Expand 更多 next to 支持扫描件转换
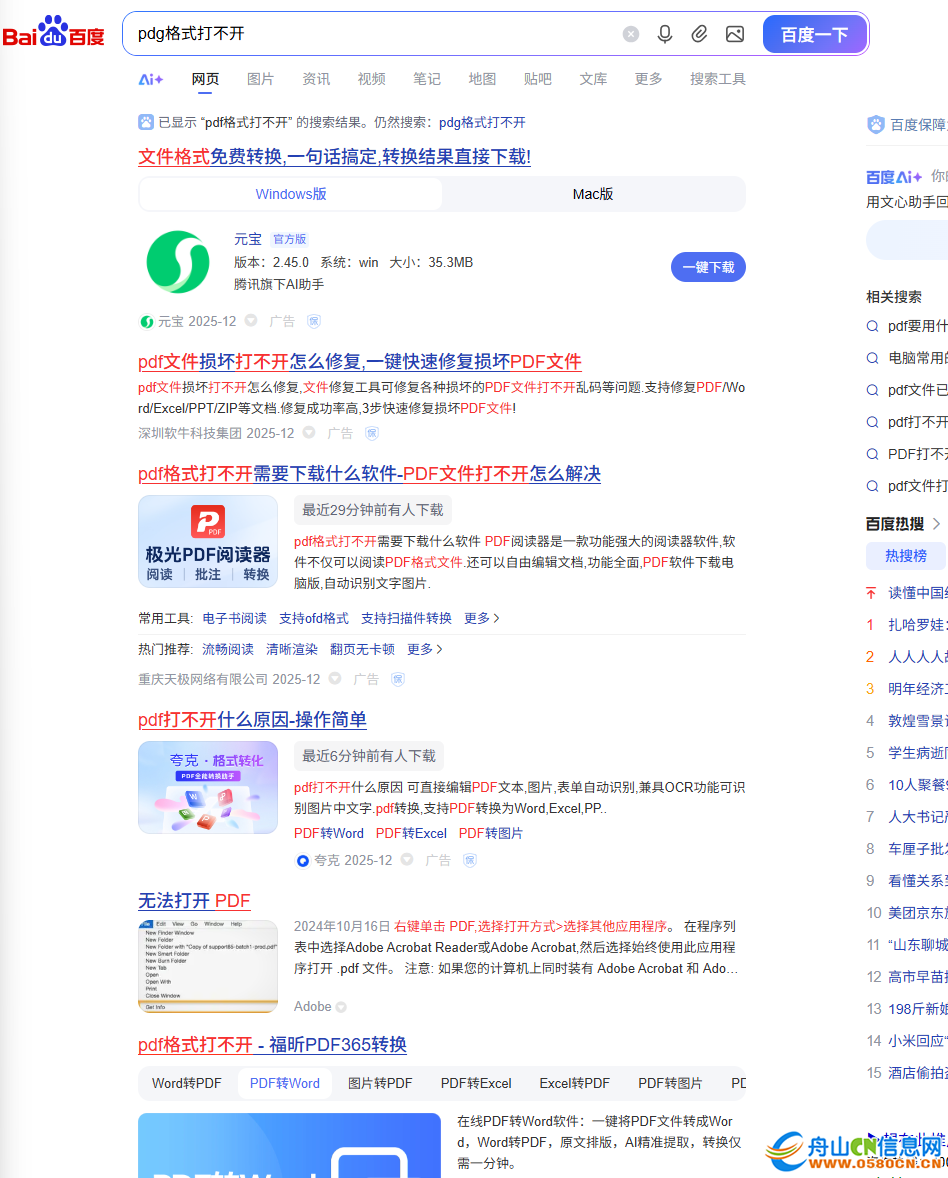This screenshot has height=1178, width=948. coord(482,618)
